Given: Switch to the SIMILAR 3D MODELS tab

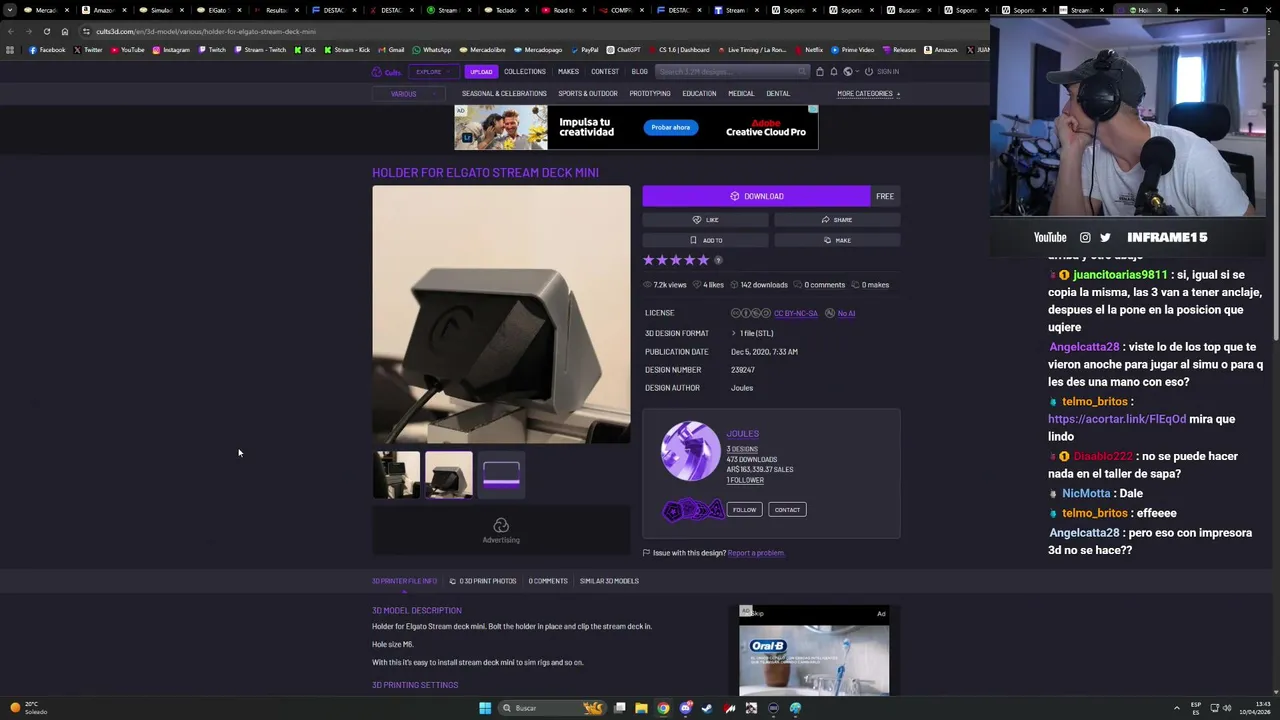Looking at the screenshot, I should (x=609, y=581).
